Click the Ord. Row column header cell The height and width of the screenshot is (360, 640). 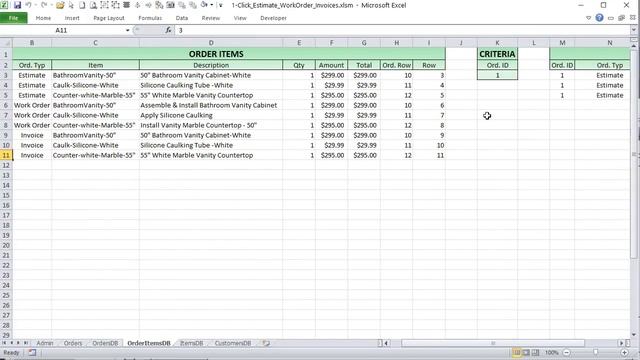pyautogui.click(x=396, y=65)
